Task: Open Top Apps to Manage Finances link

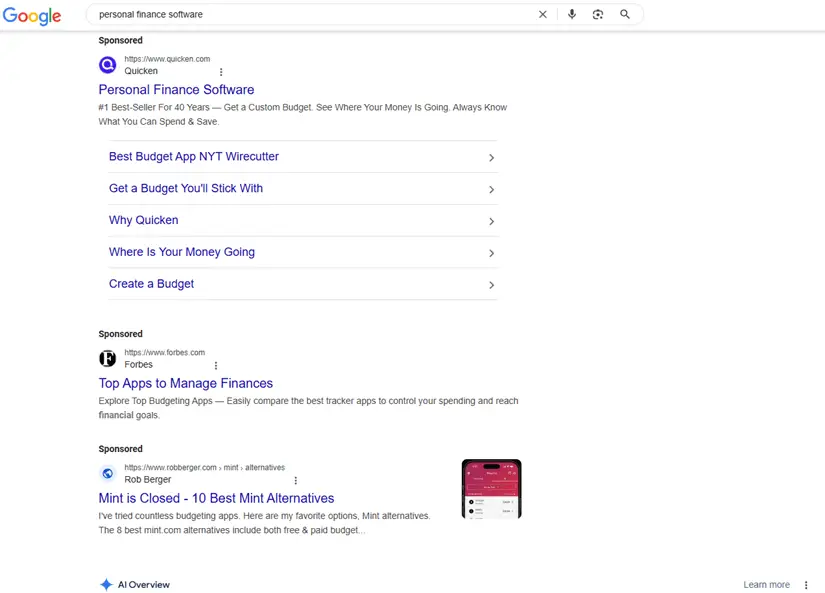Action: click(186, 383)
